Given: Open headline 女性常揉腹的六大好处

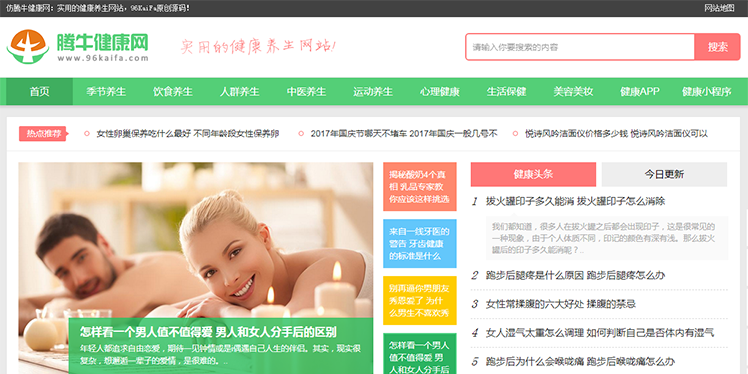Looking at the screenshot, I should 561,304.
